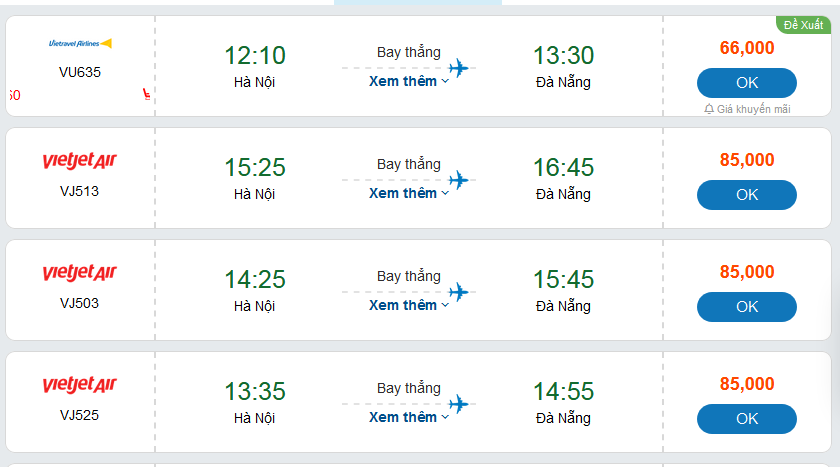
Task: Click the airplane icon for flight VU635
Action: [x=458, y=68]
